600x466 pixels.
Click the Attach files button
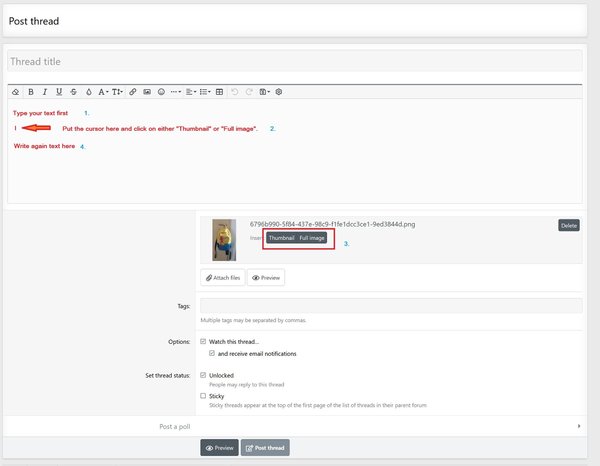(x=223, y=277)
